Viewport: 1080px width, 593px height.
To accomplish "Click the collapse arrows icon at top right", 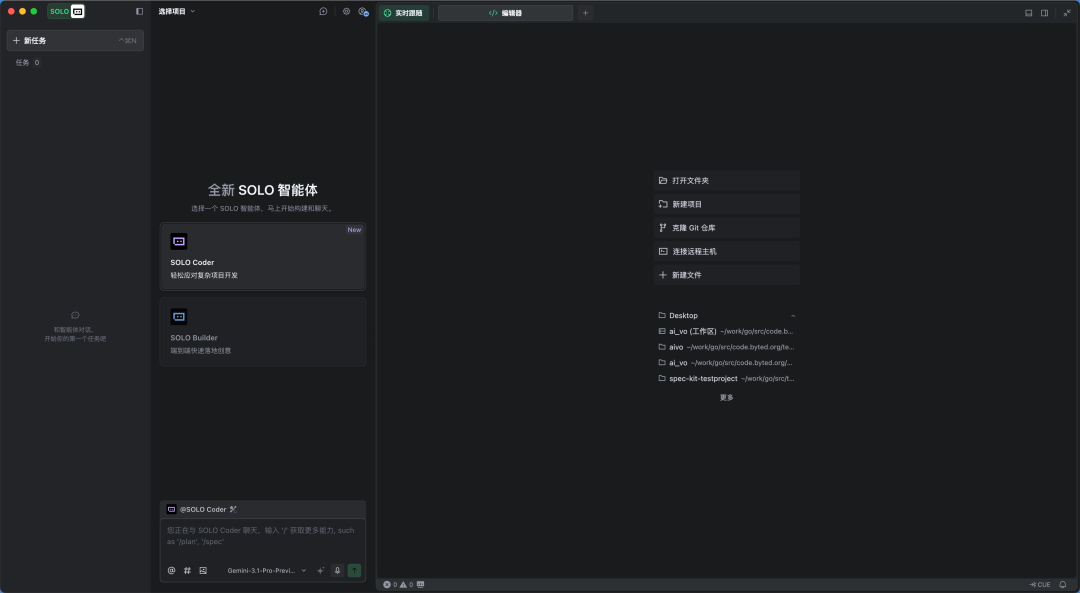I will click(x=1066, y=13).
